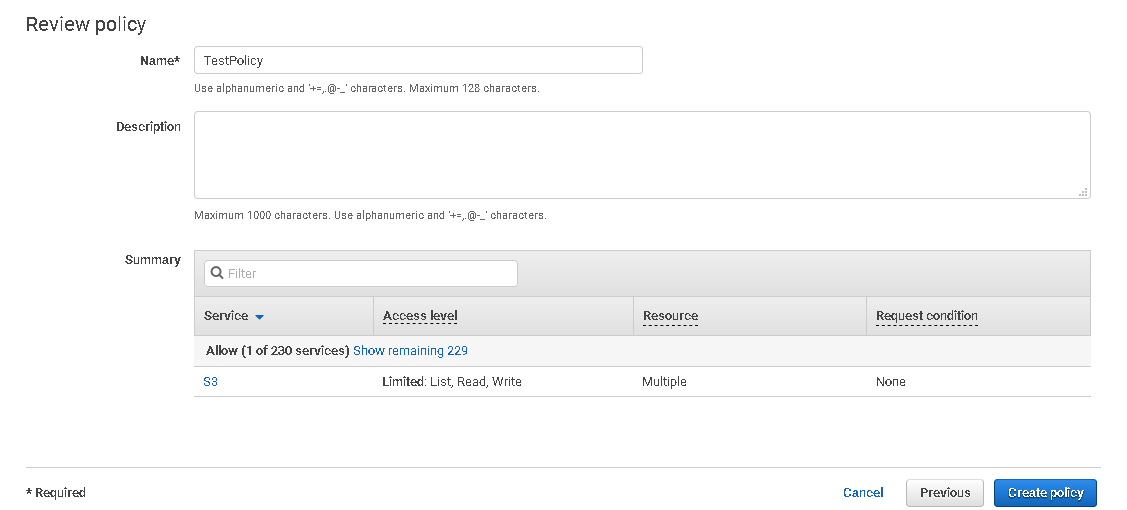
Task: Click the magnifier icon in Filter box
Action: tap(216, 273)
